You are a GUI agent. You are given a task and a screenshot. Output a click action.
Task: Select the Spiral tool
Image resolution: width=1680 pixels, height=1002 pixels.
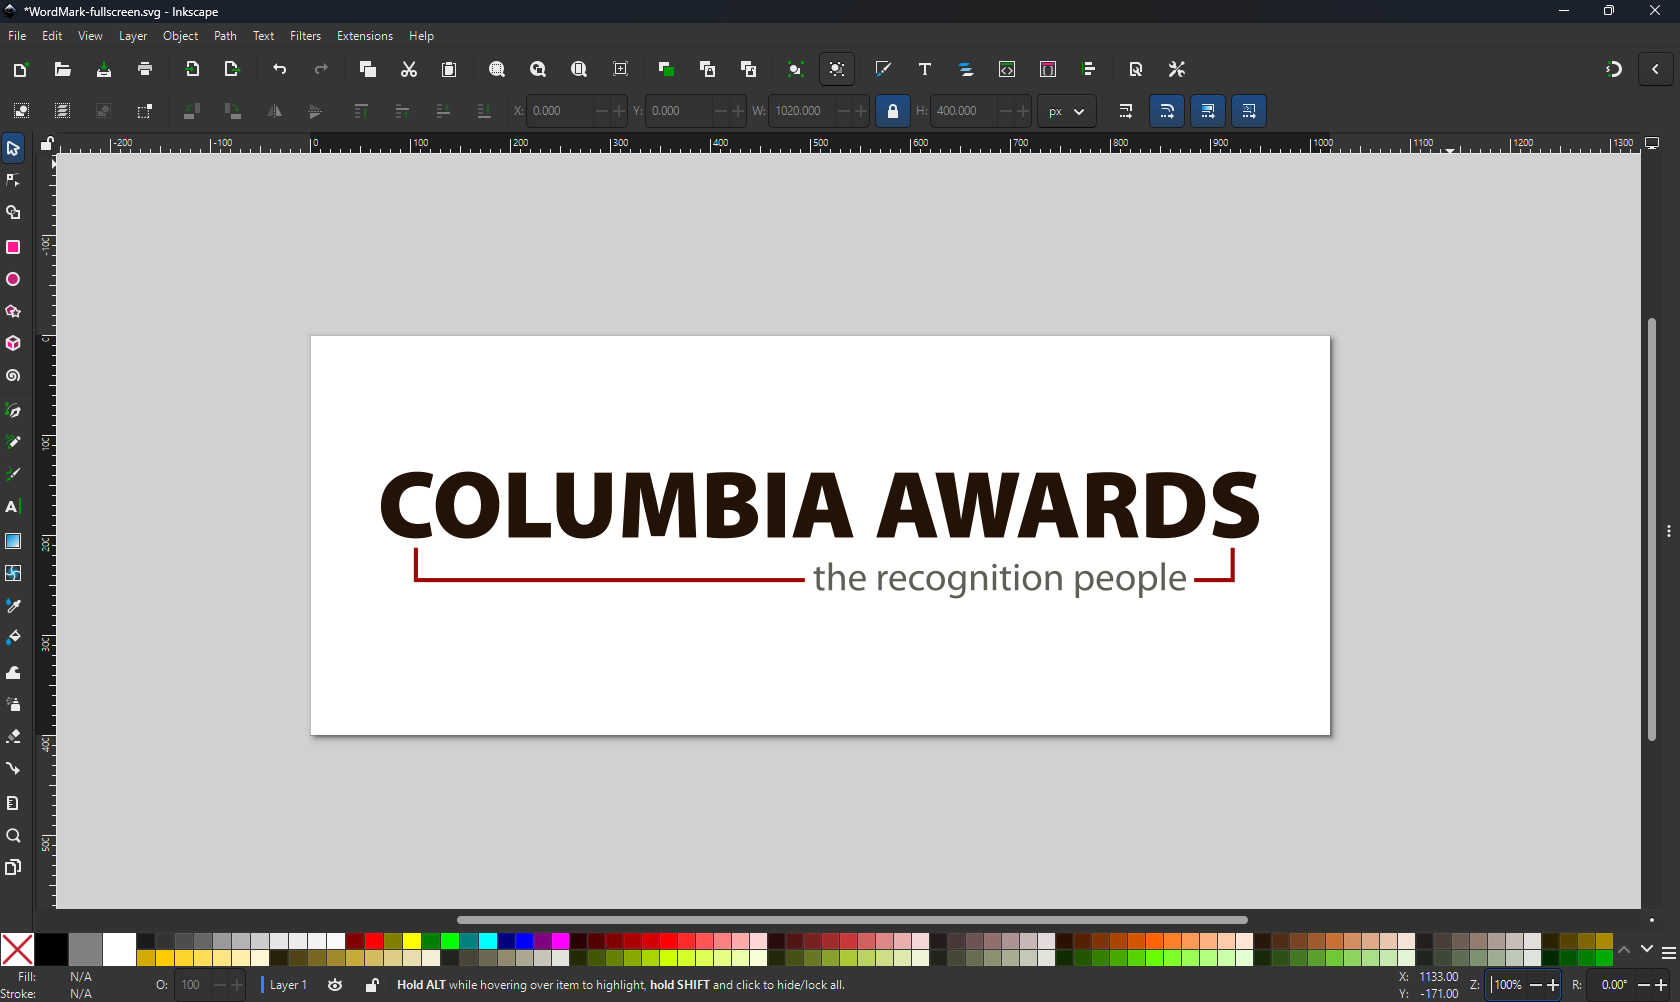coord(13,377)
